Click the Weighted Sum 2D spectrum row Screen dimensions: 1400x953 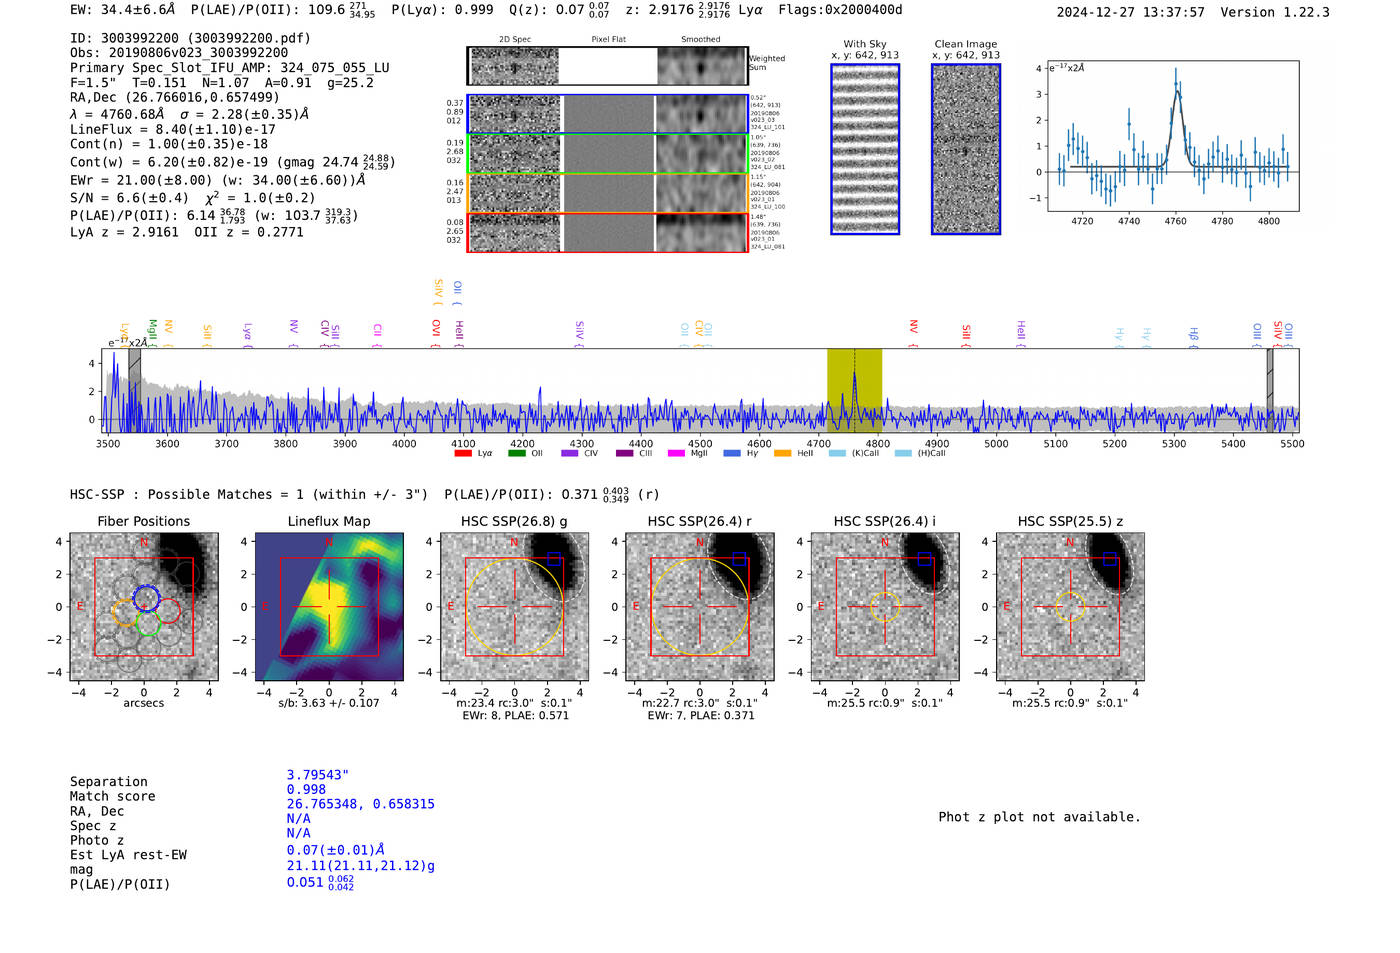[x=607, y=66]
